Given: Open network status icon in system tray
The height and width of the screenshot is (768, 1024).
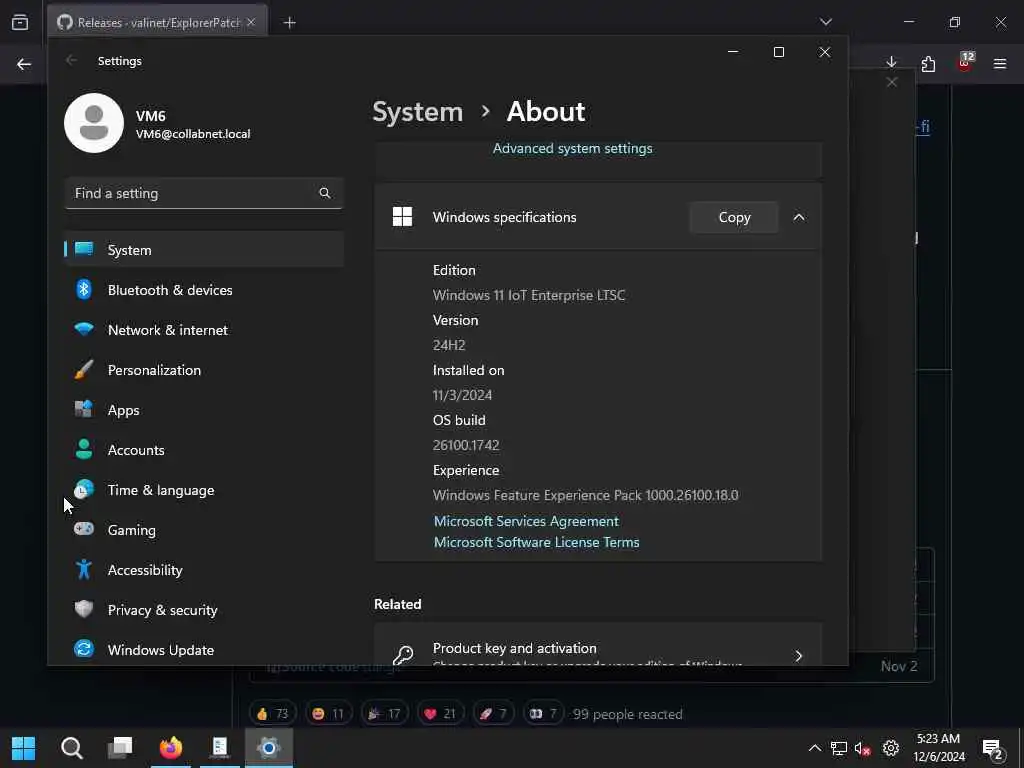Looking at the screenshot, I should 839,748.
